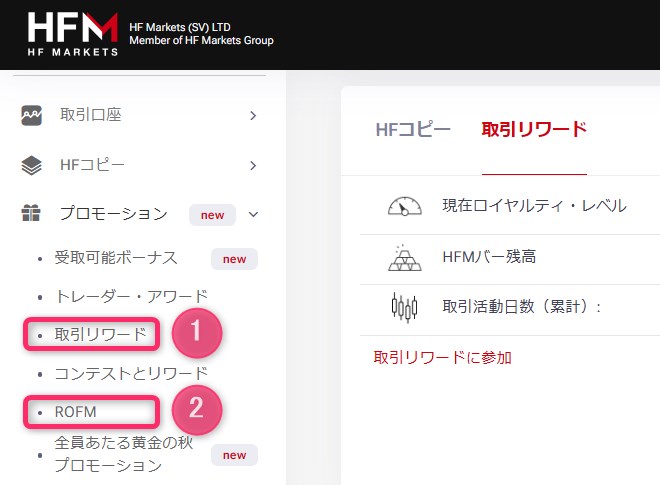Click the candlestick icon for 取引活動日数

(405, 307)
